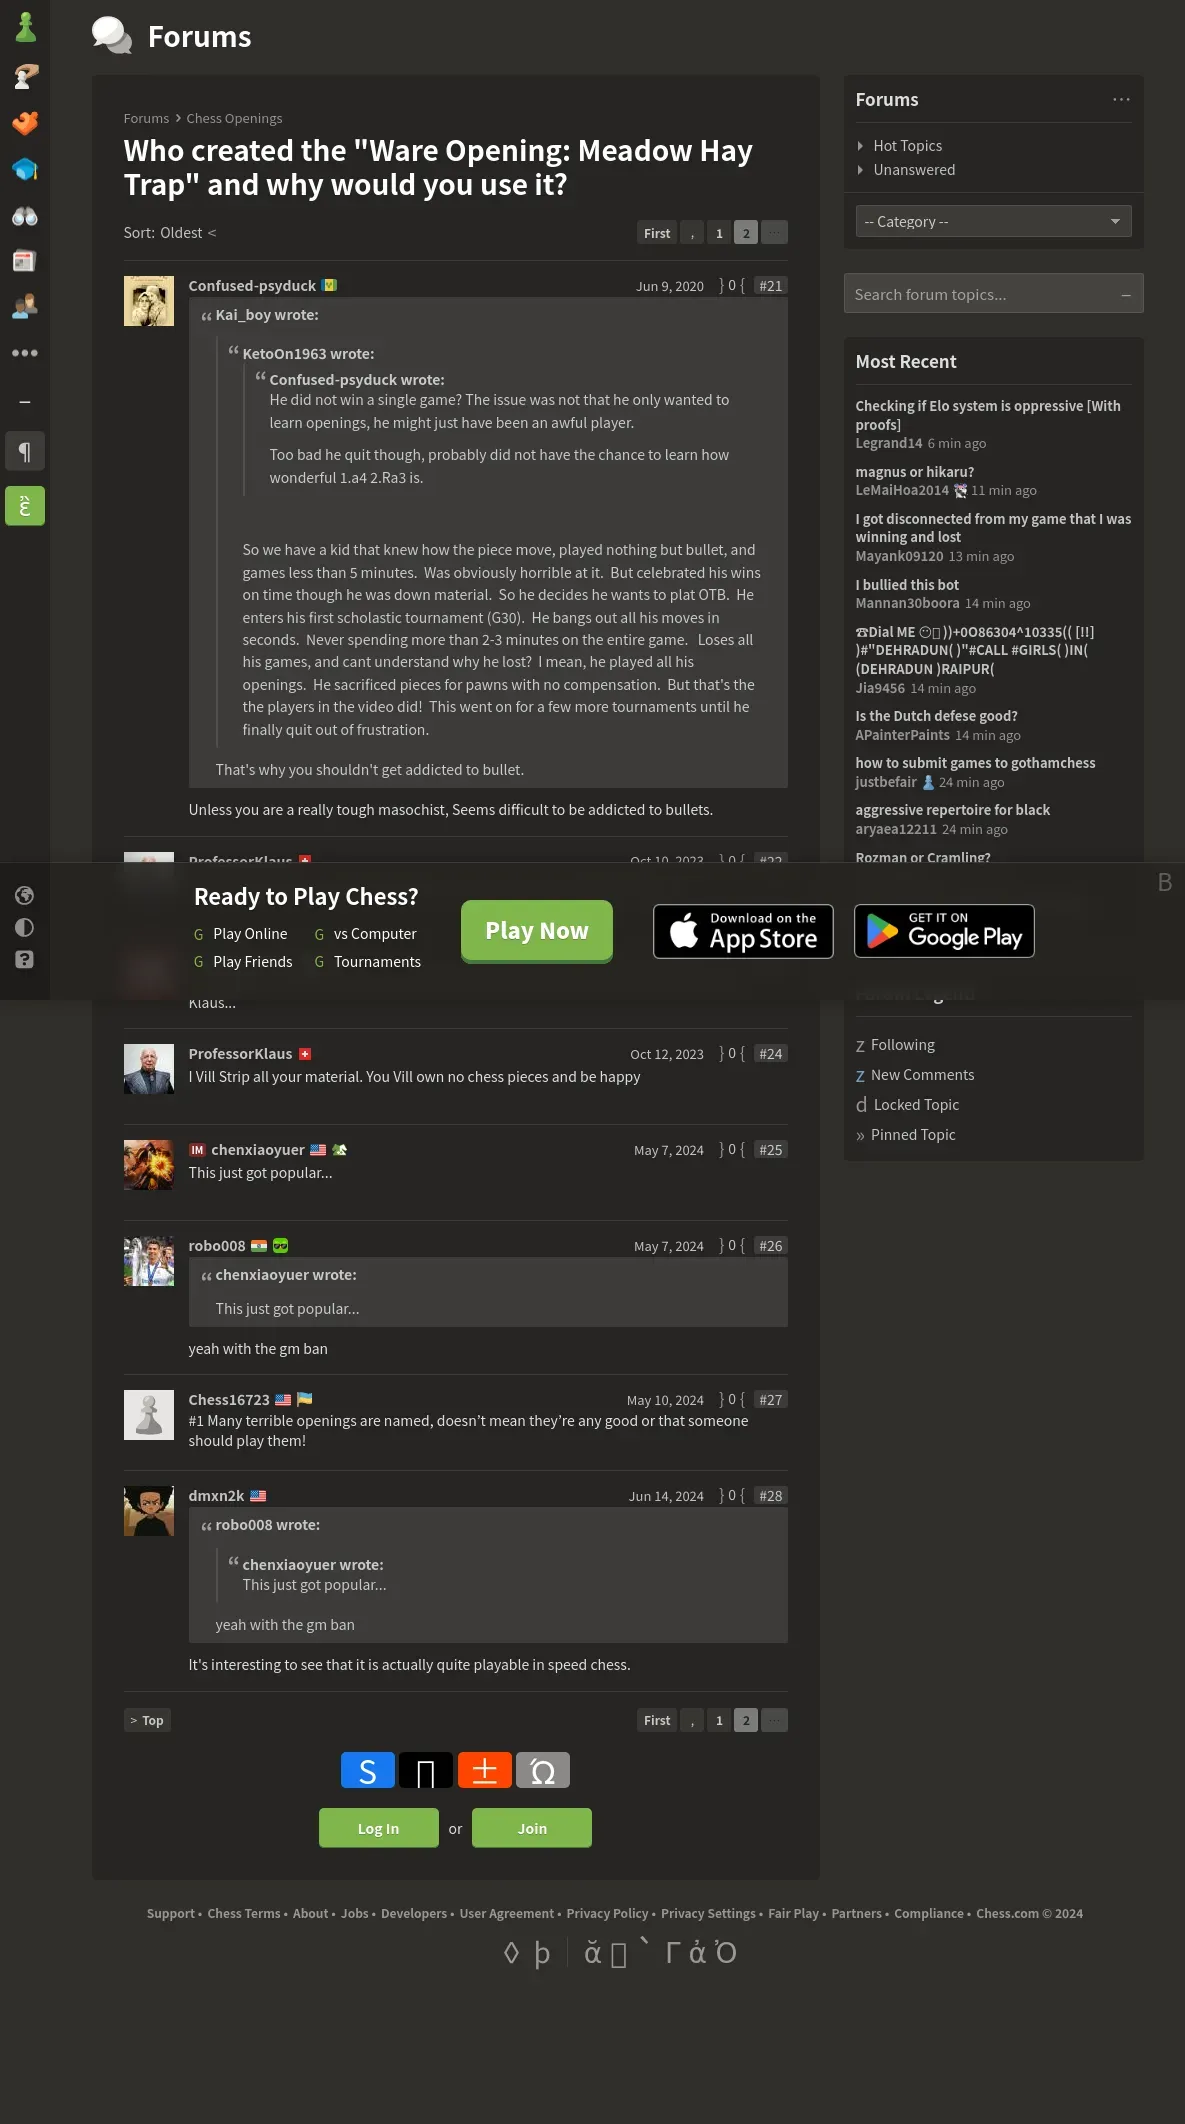Open the Category dropdown
Viewport: 1185px width, 2124px height.
tap(993, 221)
